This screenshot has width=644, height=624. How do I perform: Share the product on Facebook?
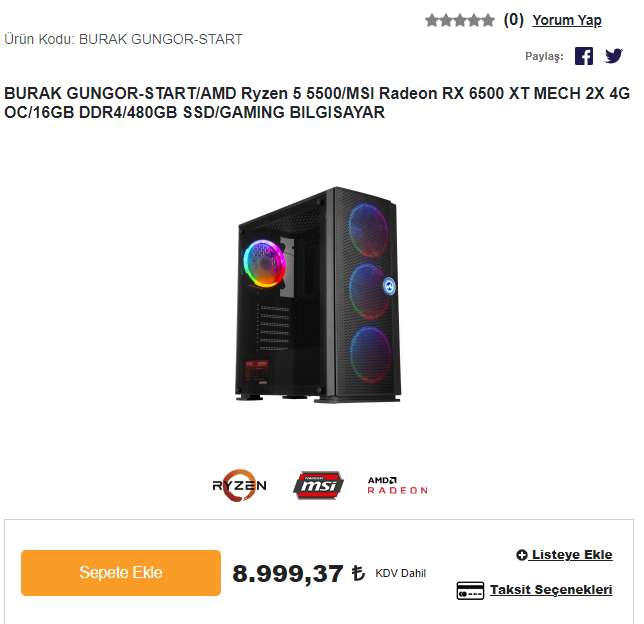(x=584, y=56)
